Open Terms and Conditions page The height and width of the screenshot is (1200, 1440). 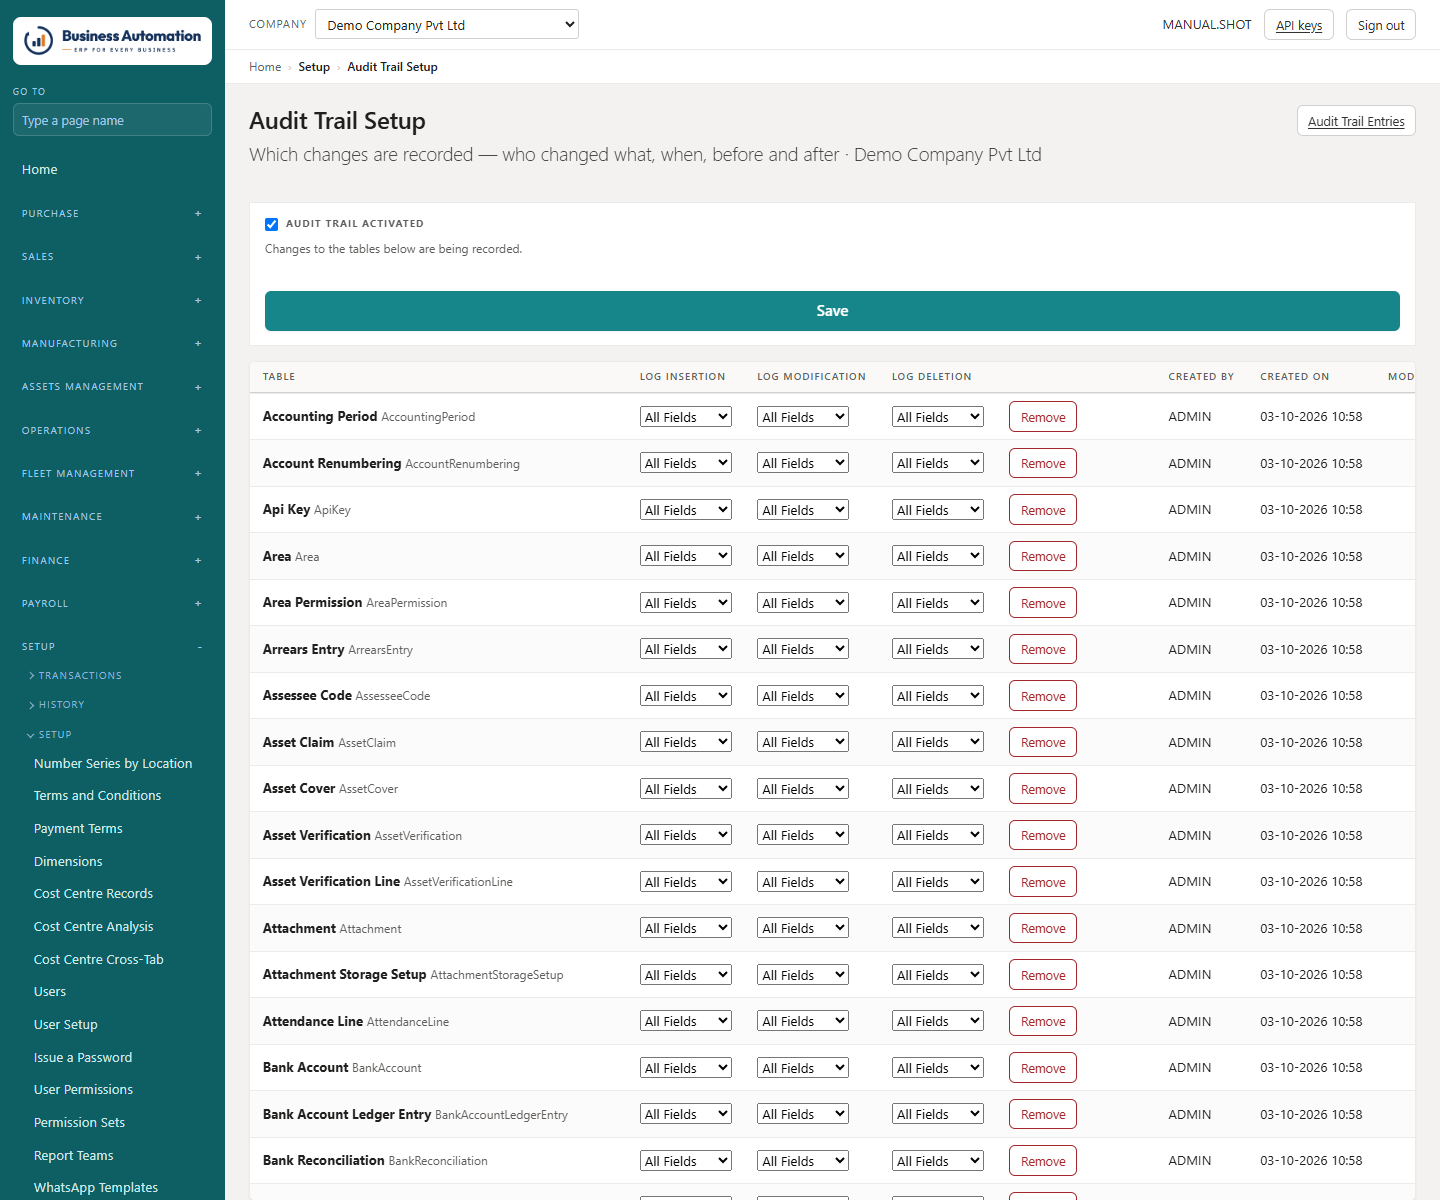click(97, 796)
